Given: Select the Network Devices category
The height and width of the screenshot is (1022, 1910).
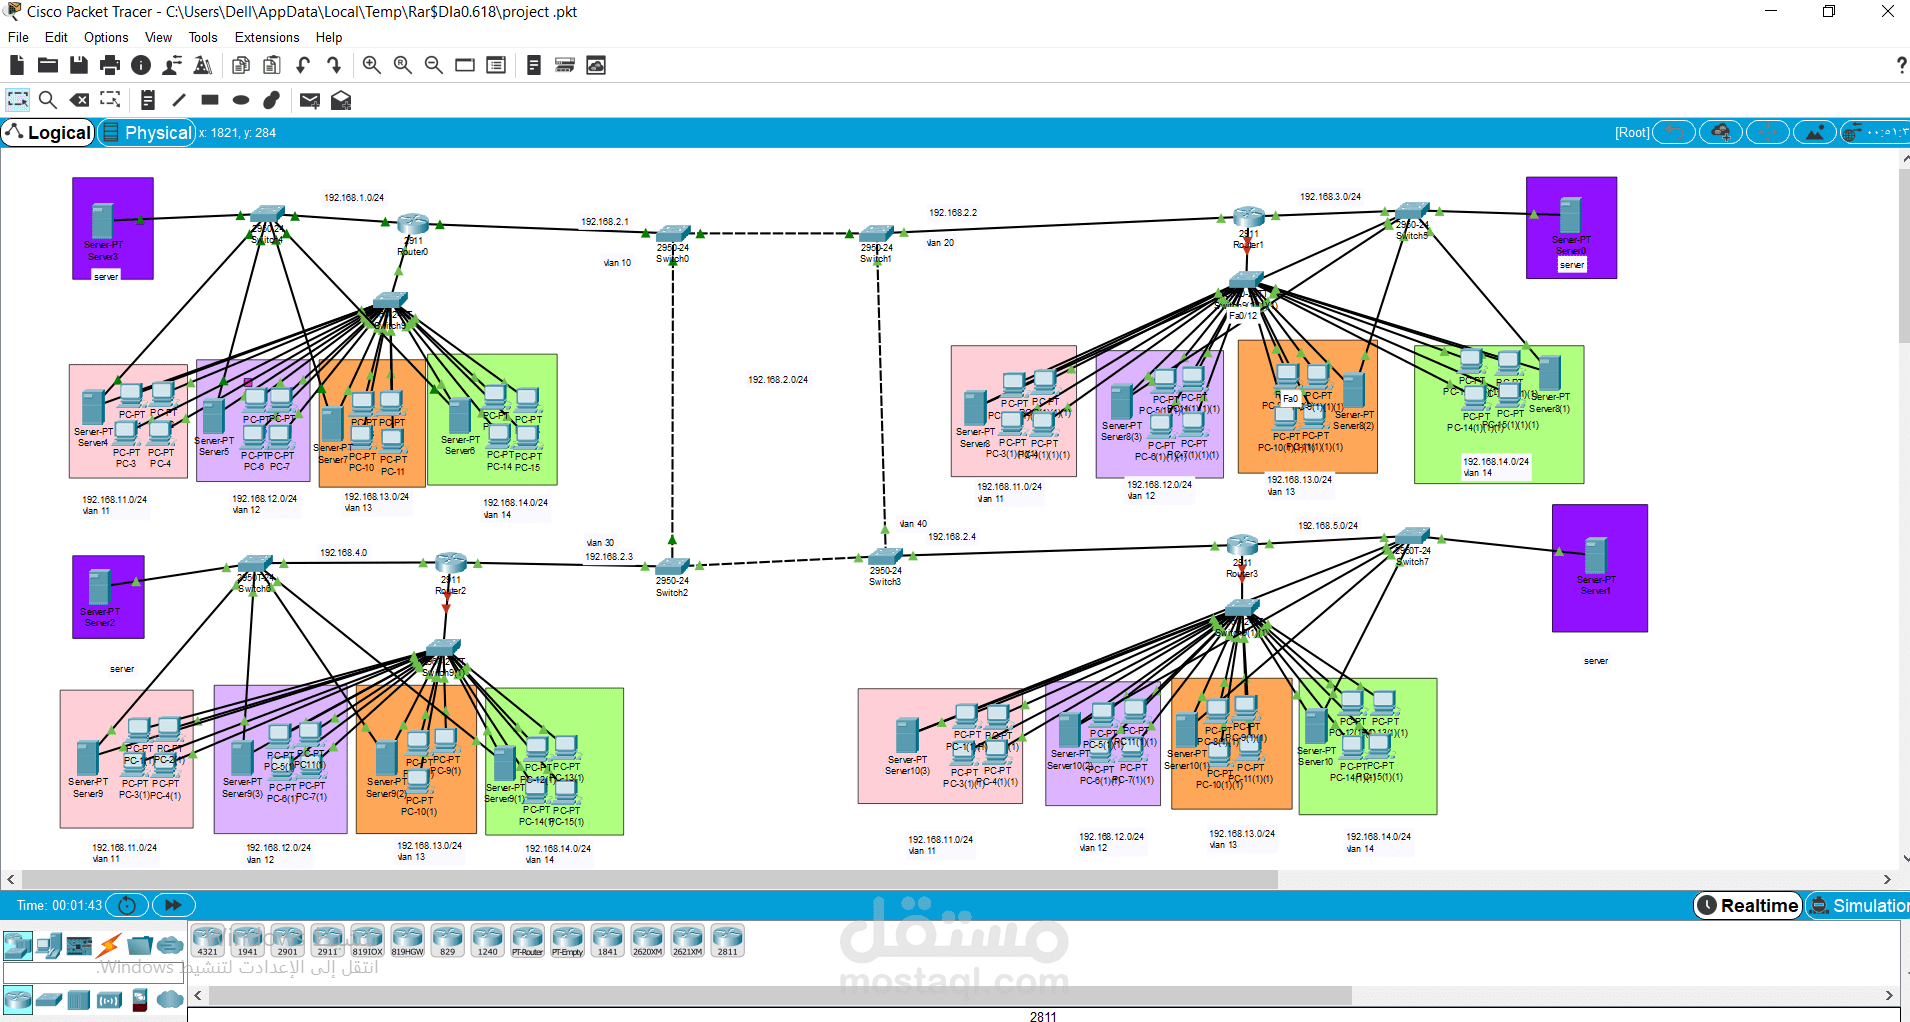Looking at the screenshot, I should (18, 945).
